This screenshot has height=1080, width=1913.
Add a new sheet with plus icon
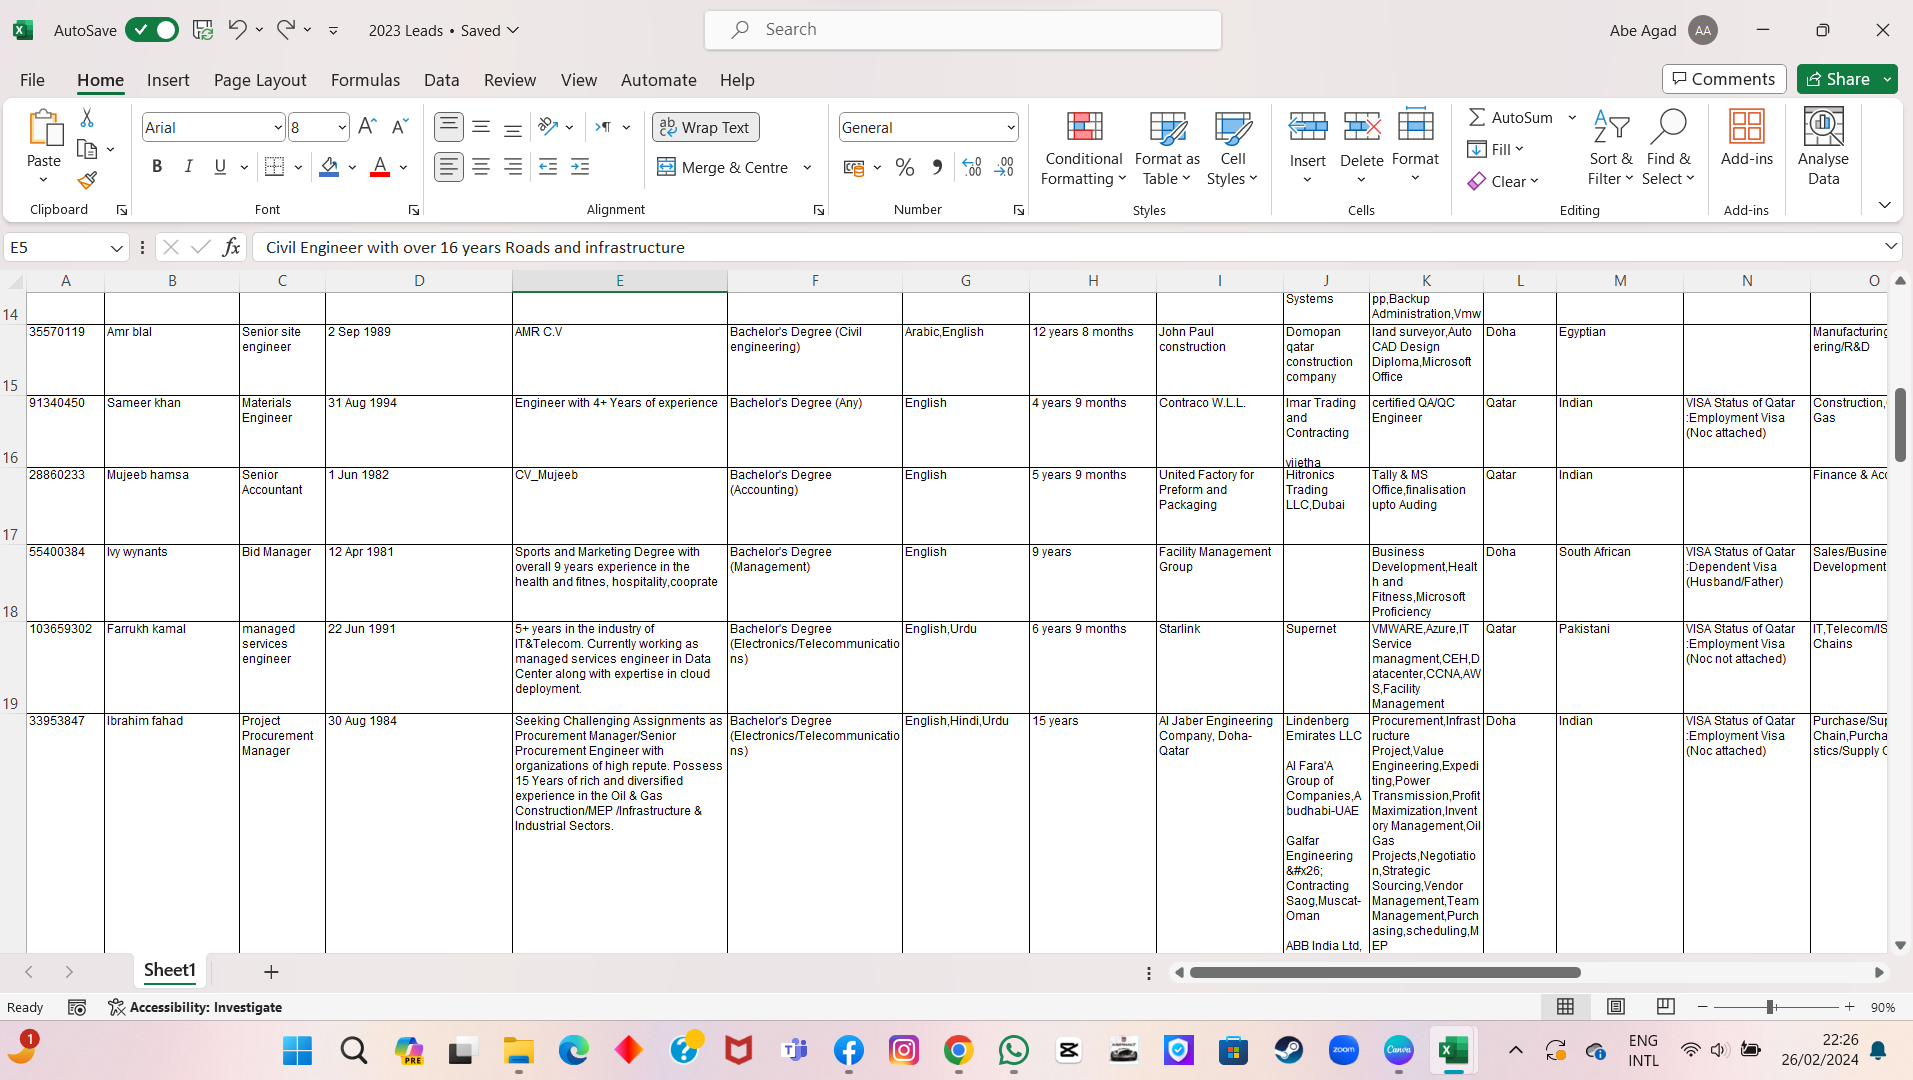click(x=271, y=971)
